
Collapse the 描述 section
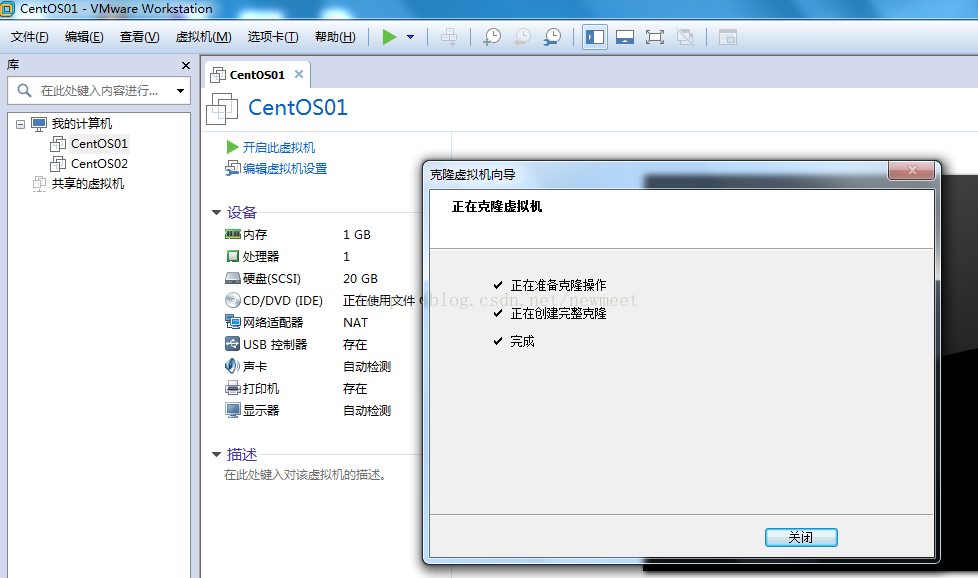point(216,455)
